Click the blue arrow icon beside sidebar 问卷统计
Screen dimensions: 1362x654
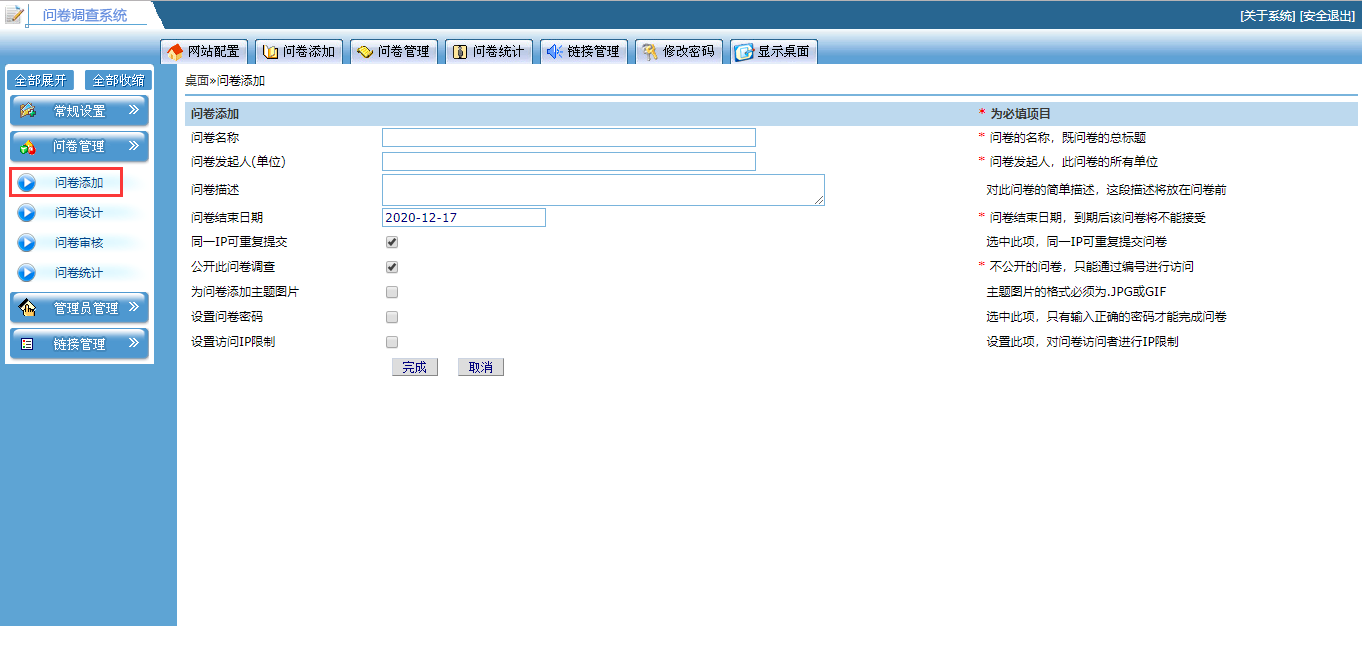[x=27, y=272]
